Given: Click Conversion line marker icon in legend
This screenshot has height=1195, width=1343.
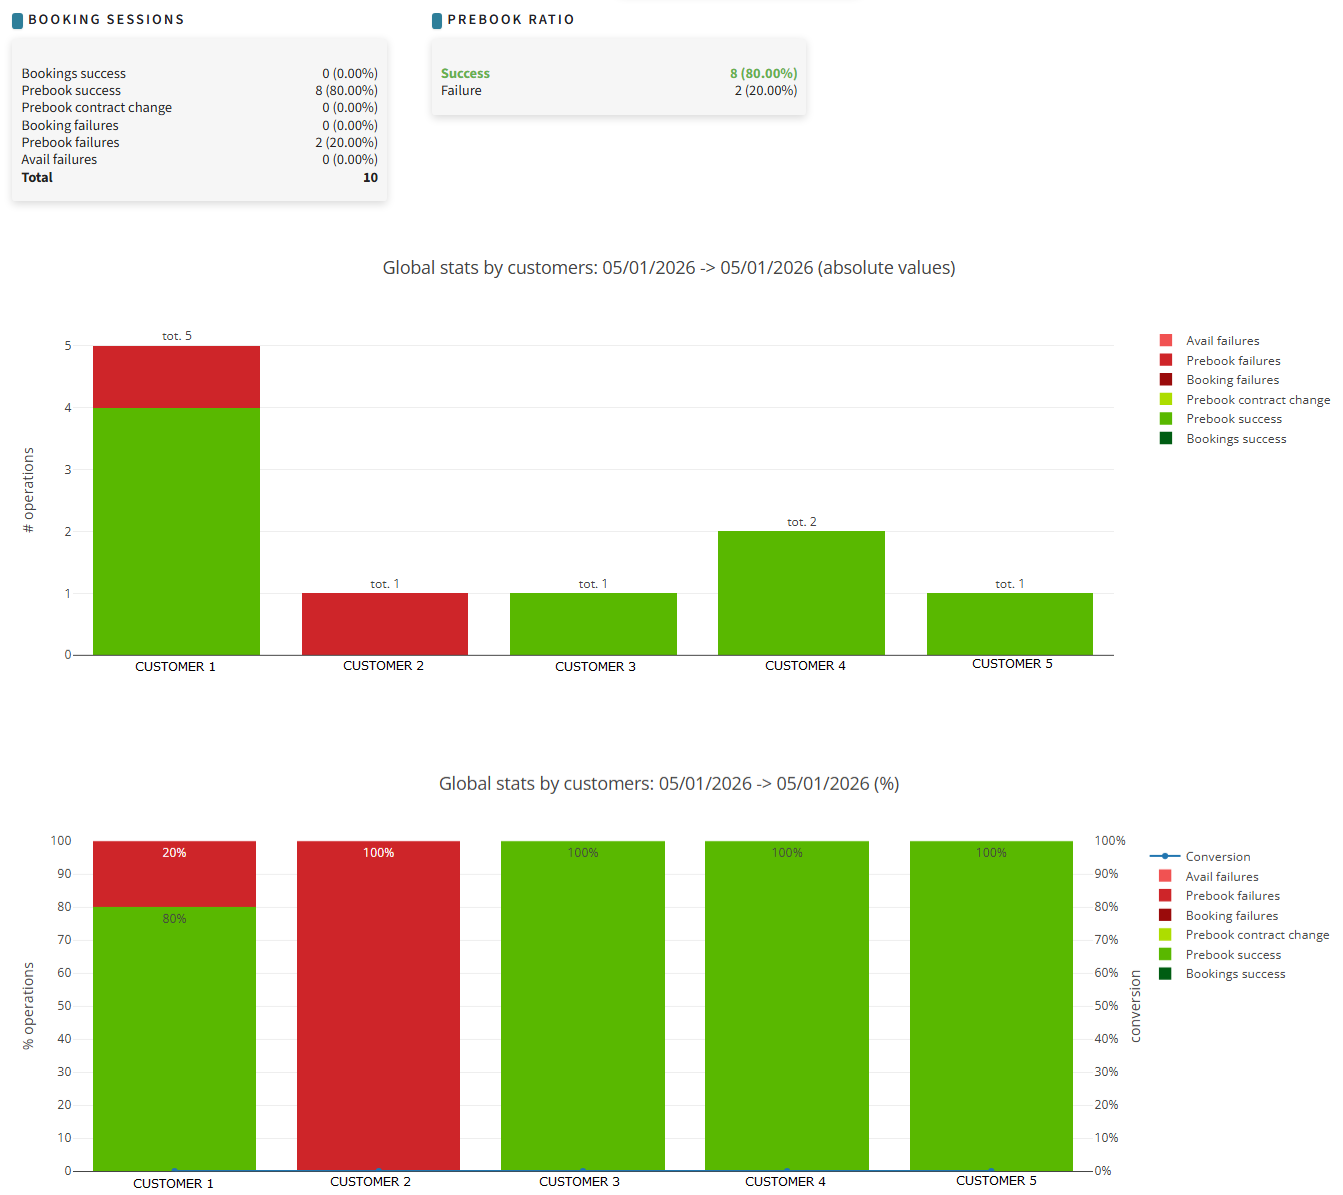Looking at the screenshot, I should point(1165,857).
